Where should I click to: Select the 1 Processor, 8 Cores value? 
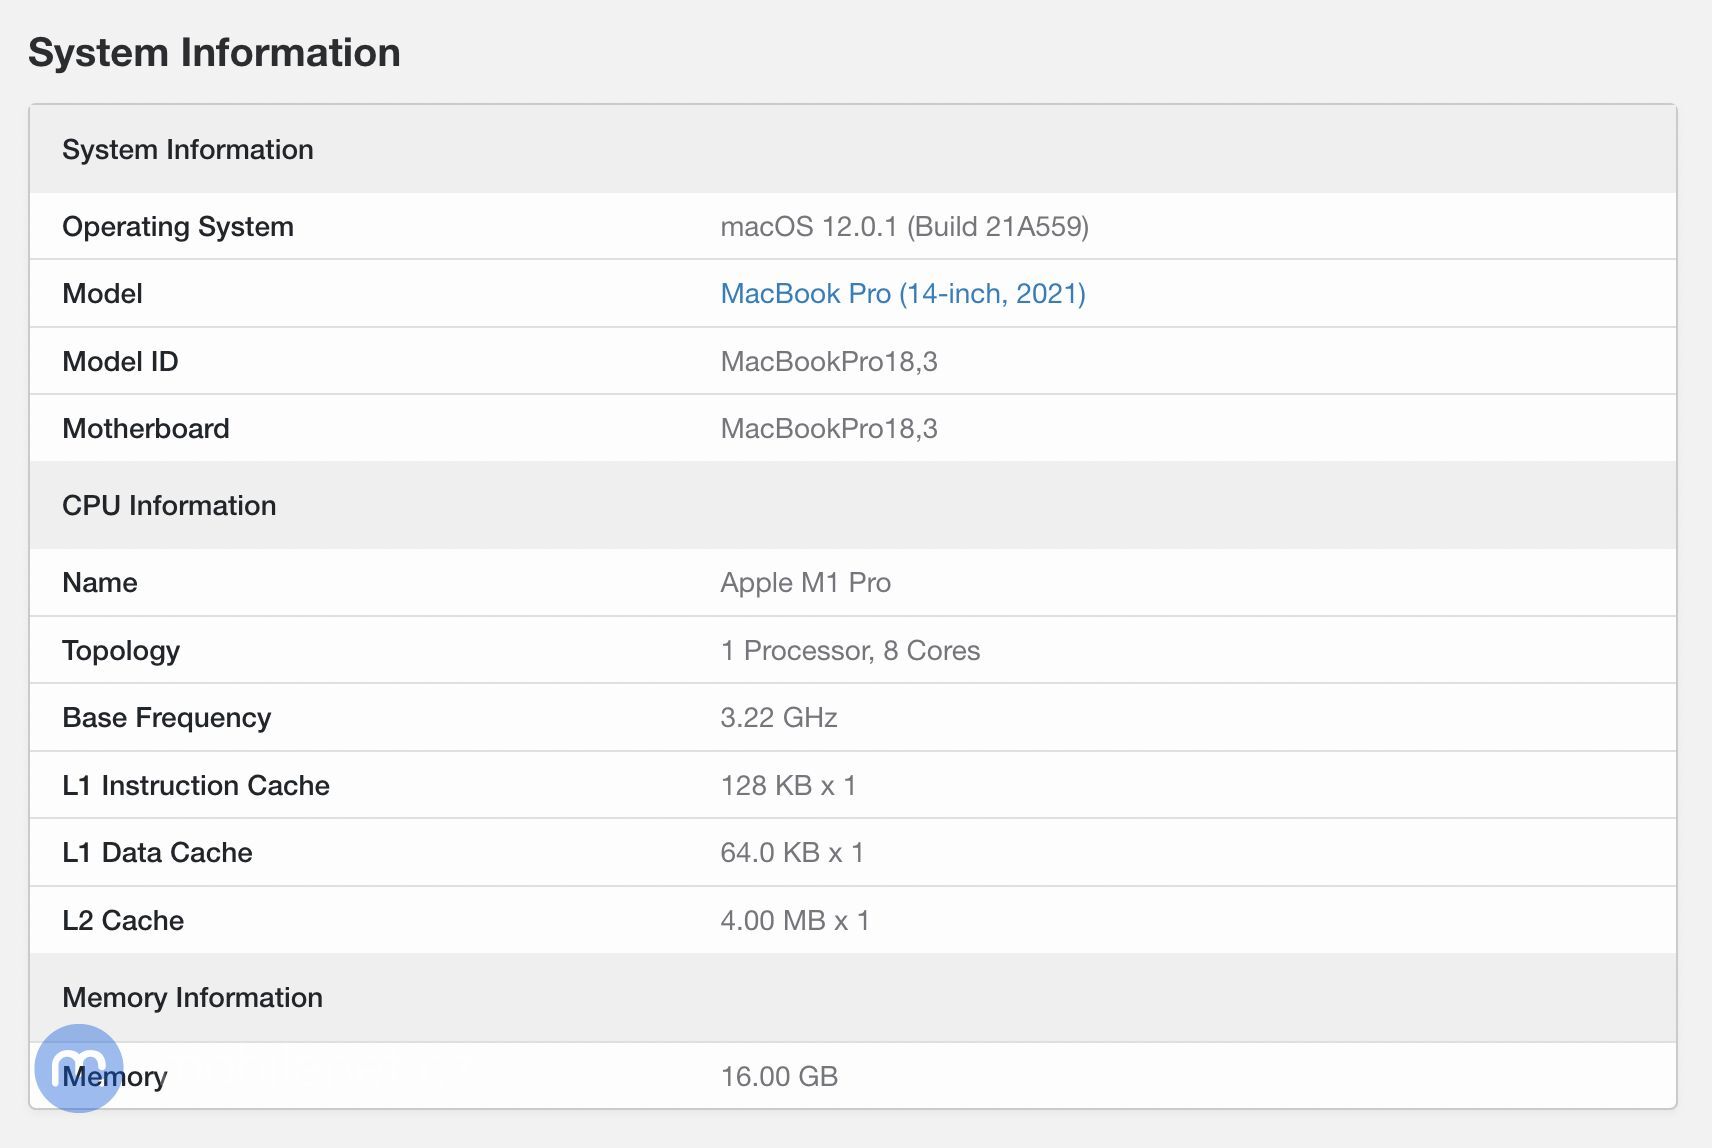850,650
